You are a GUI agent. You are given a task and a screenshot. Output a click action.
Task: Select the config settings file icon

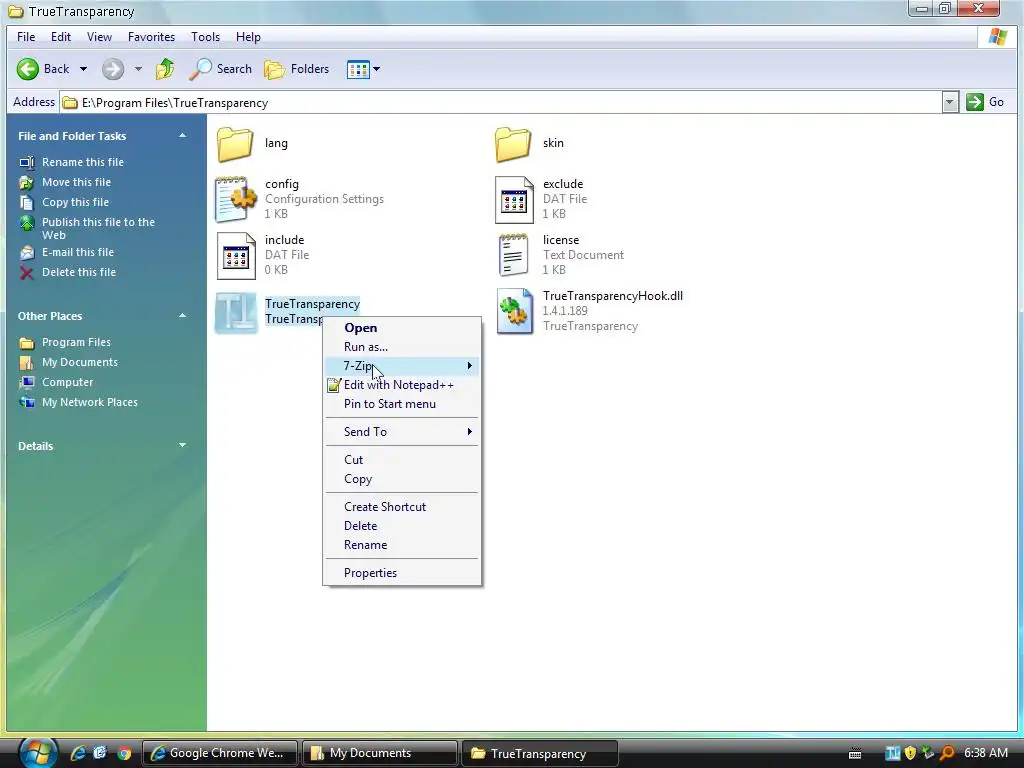[235, 199]
